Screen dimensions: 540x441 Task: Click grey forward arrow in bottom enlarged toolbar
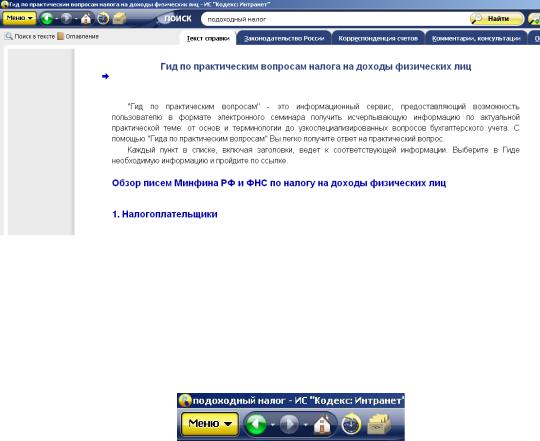click(x=289, y=424)
